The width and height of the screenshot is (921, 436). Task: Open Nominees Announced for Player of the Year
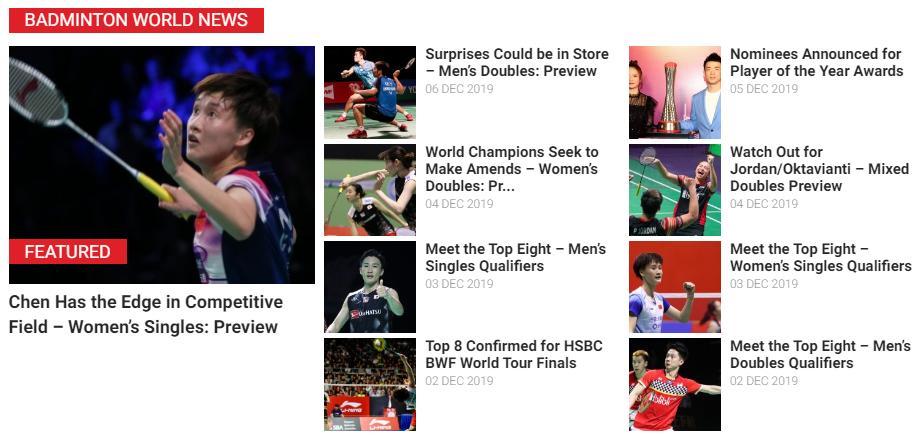point(816,62)
